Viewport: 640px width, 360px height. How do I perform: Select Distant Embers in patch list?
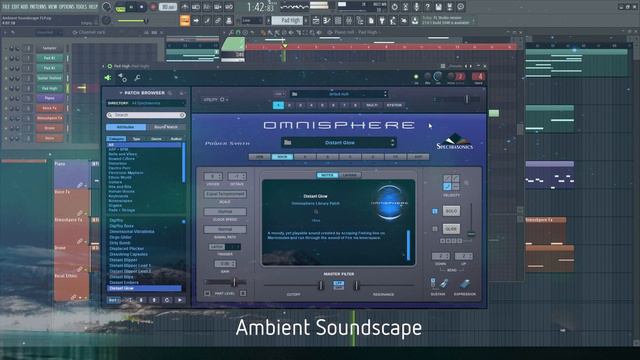[x=124, y=282]
